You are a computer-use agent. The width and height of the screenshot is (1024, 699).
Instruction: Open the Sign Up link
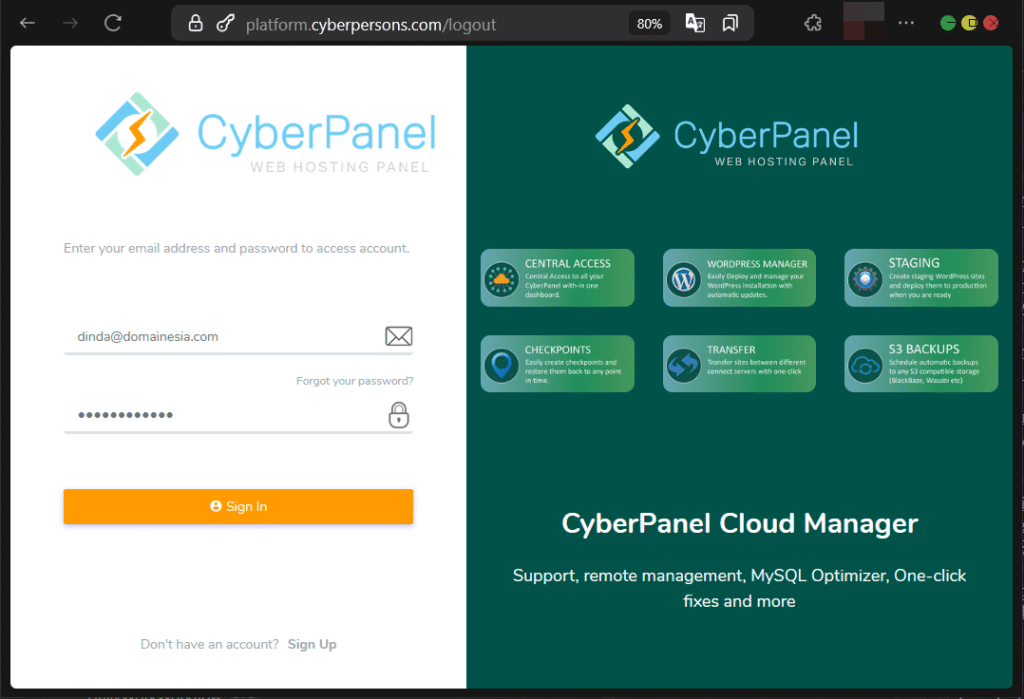pyautogui.click(x=312, y=645)
